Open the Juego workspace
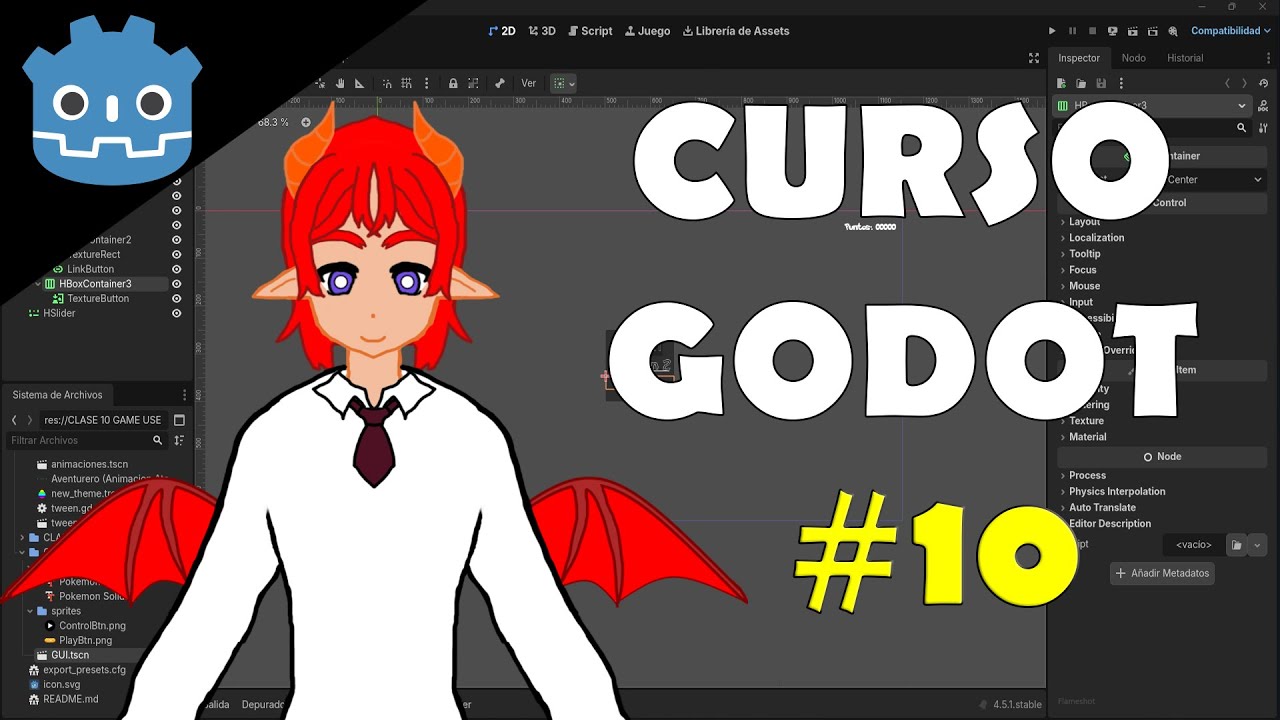The image size is (1280, 720). click(647, 31)
